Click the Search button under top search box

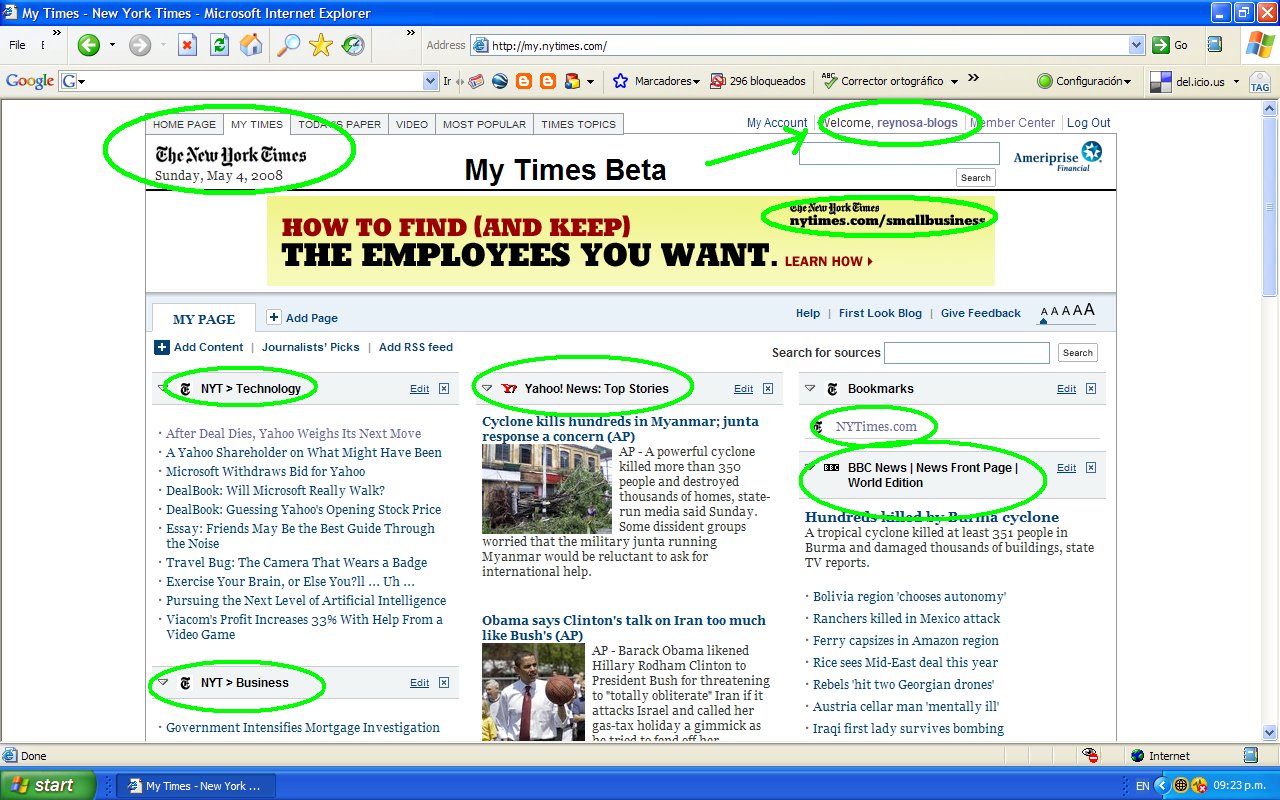click(x=976, y=178)
